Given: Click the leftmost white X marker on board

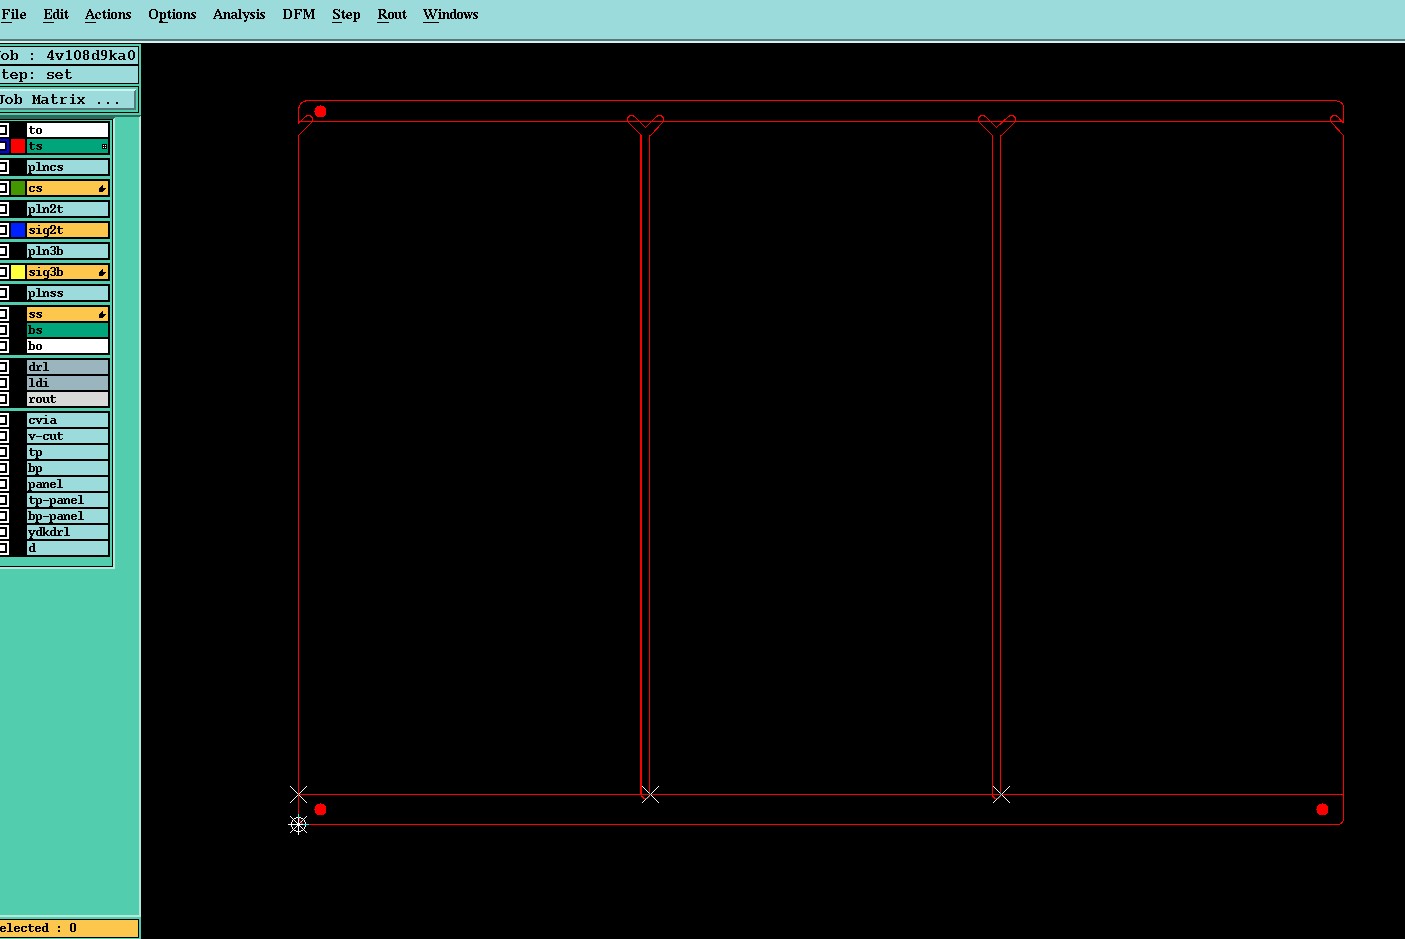Looking at the screenshot, I should tap(298, 794).
